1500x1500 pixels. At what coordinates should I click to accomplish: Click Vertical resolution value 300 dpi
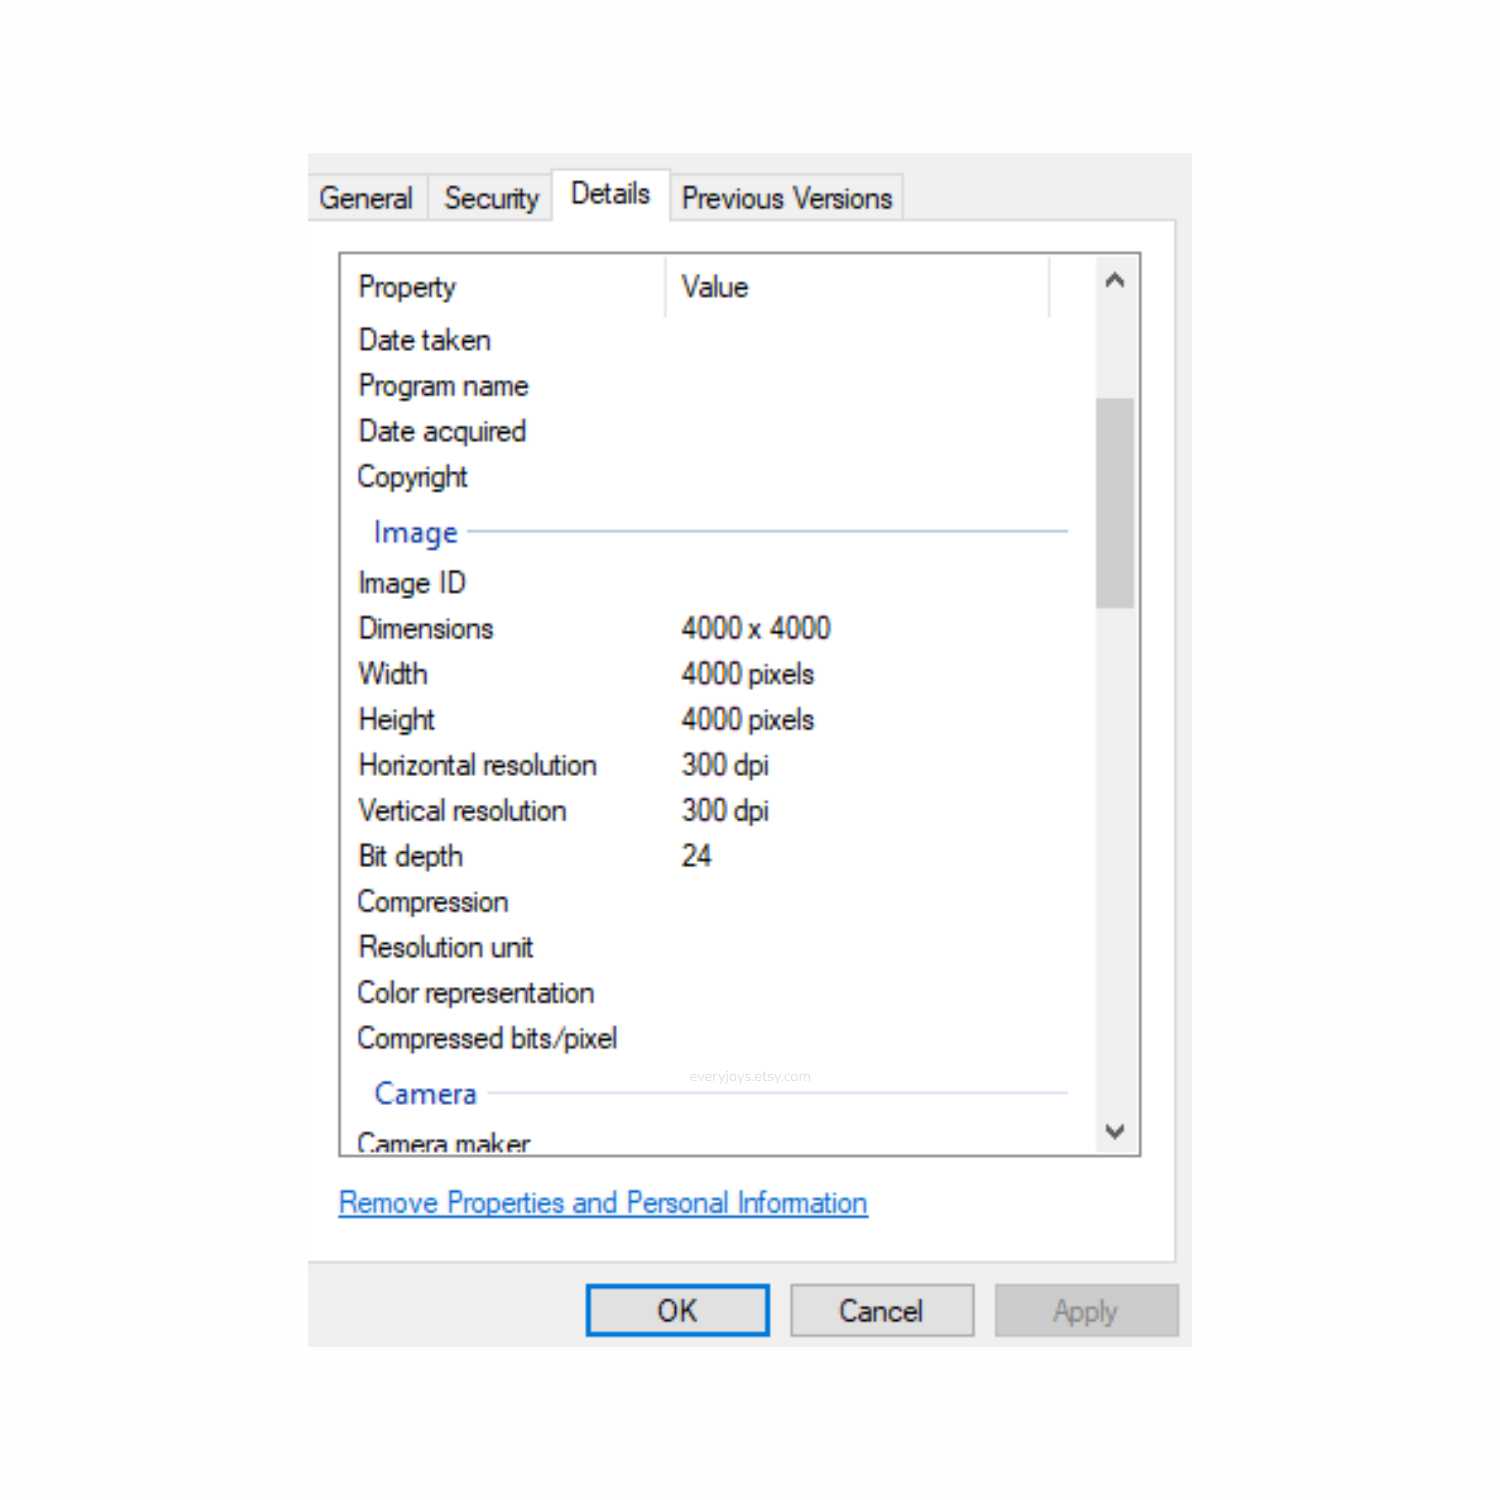pos(725,811)
